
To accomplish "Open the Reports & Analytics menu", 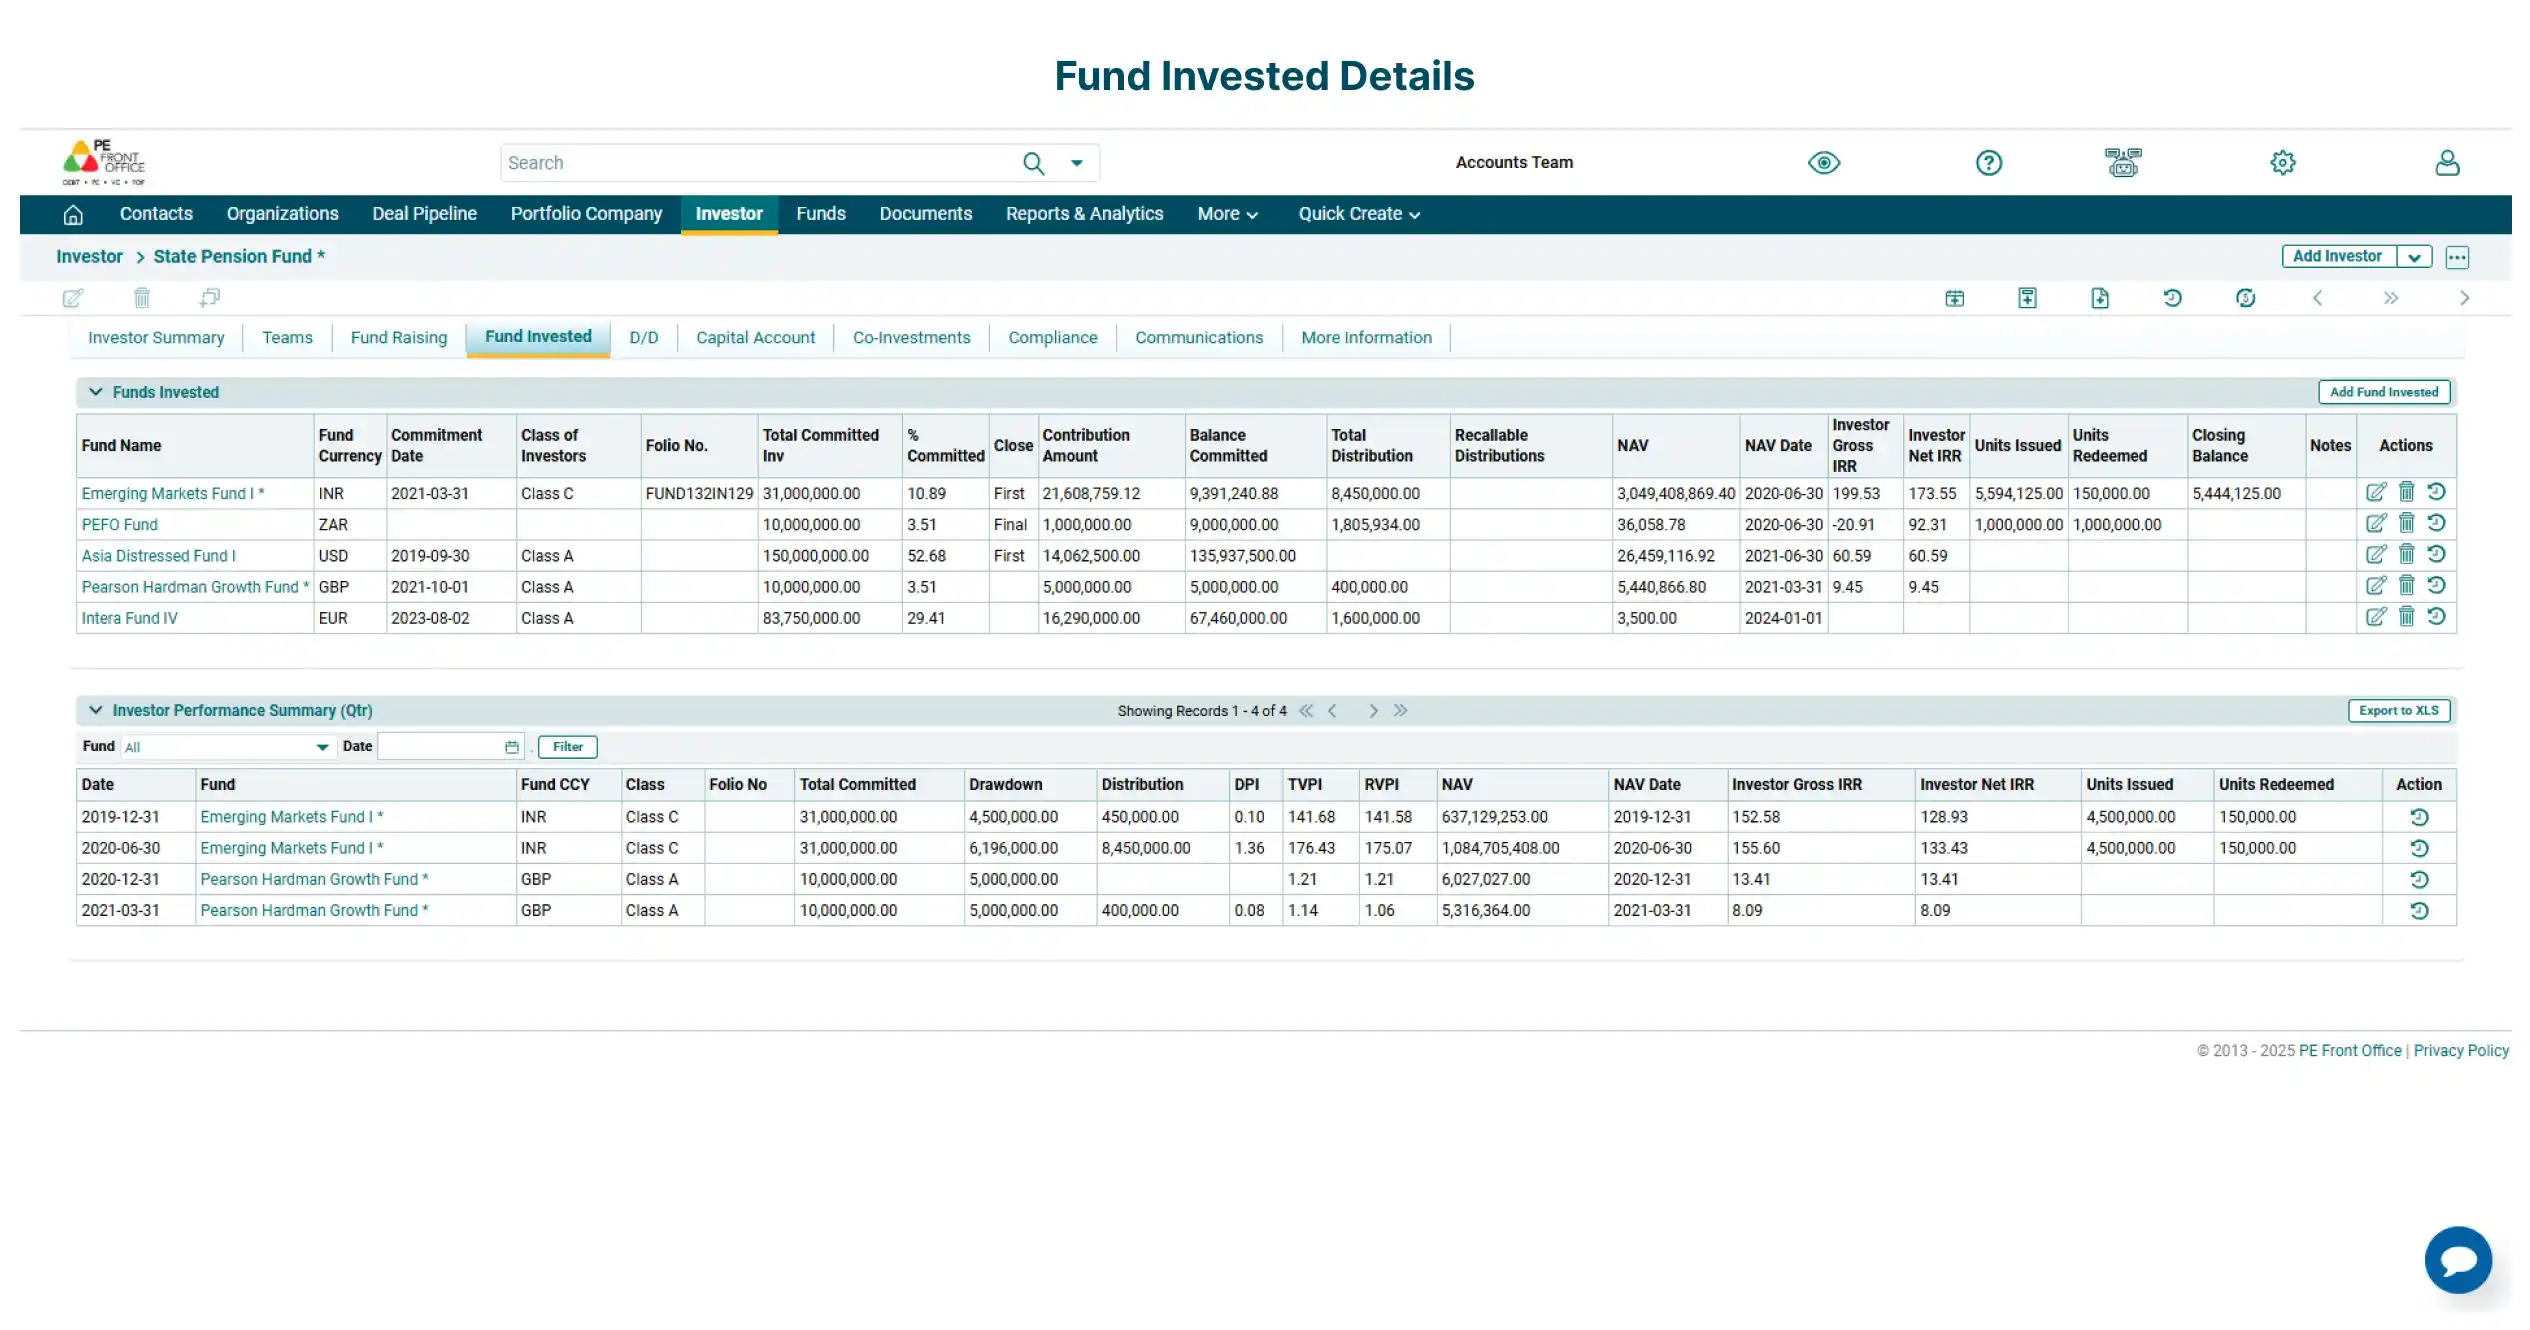I will click(x=1084, y=214).
